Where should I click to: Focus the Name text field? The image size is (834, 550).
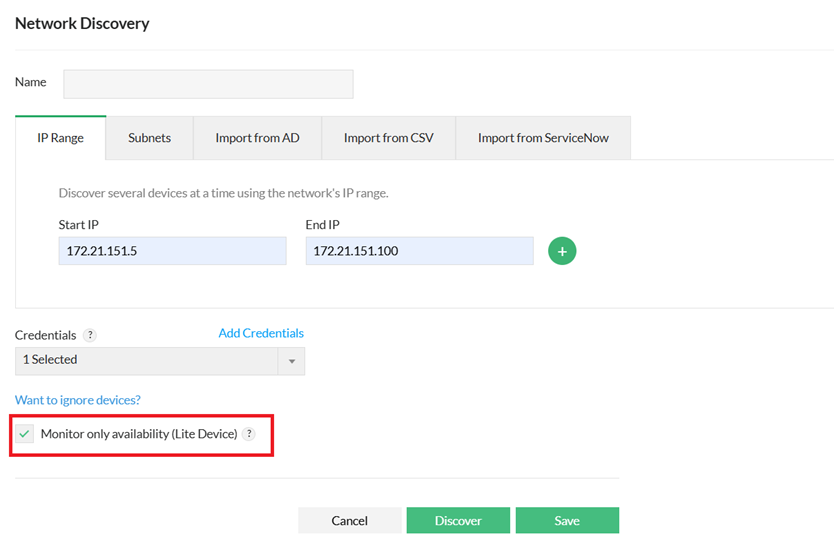tap(208, 84)
